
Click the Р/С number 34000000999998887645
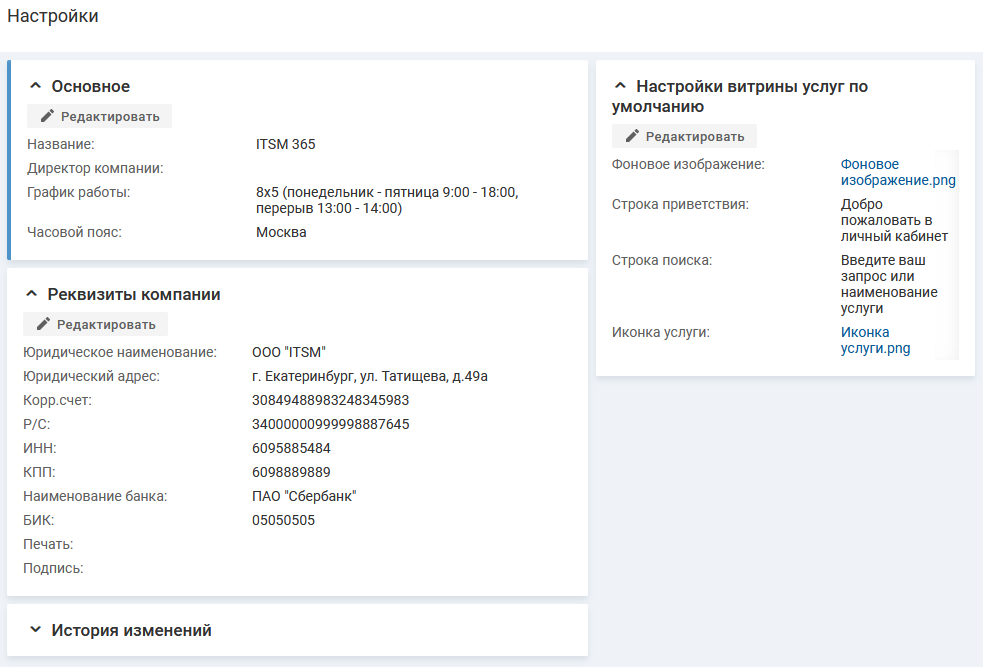click(330, 424)
